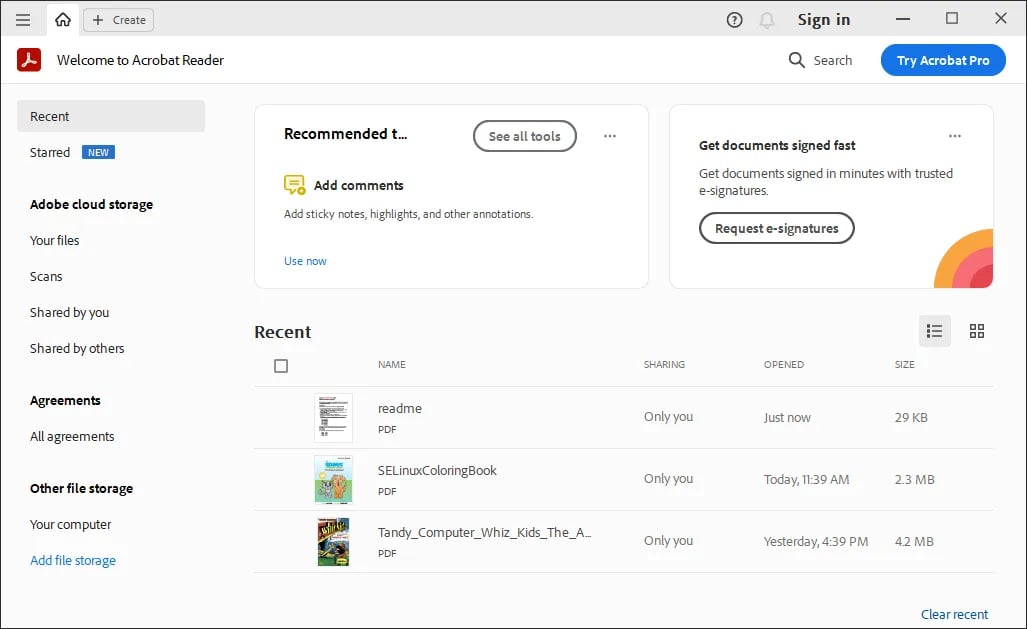Image resolution: width=1027 pixels, height=629 pixels.
Task: Click Clear recent link
Action: (x=954, y=615)
